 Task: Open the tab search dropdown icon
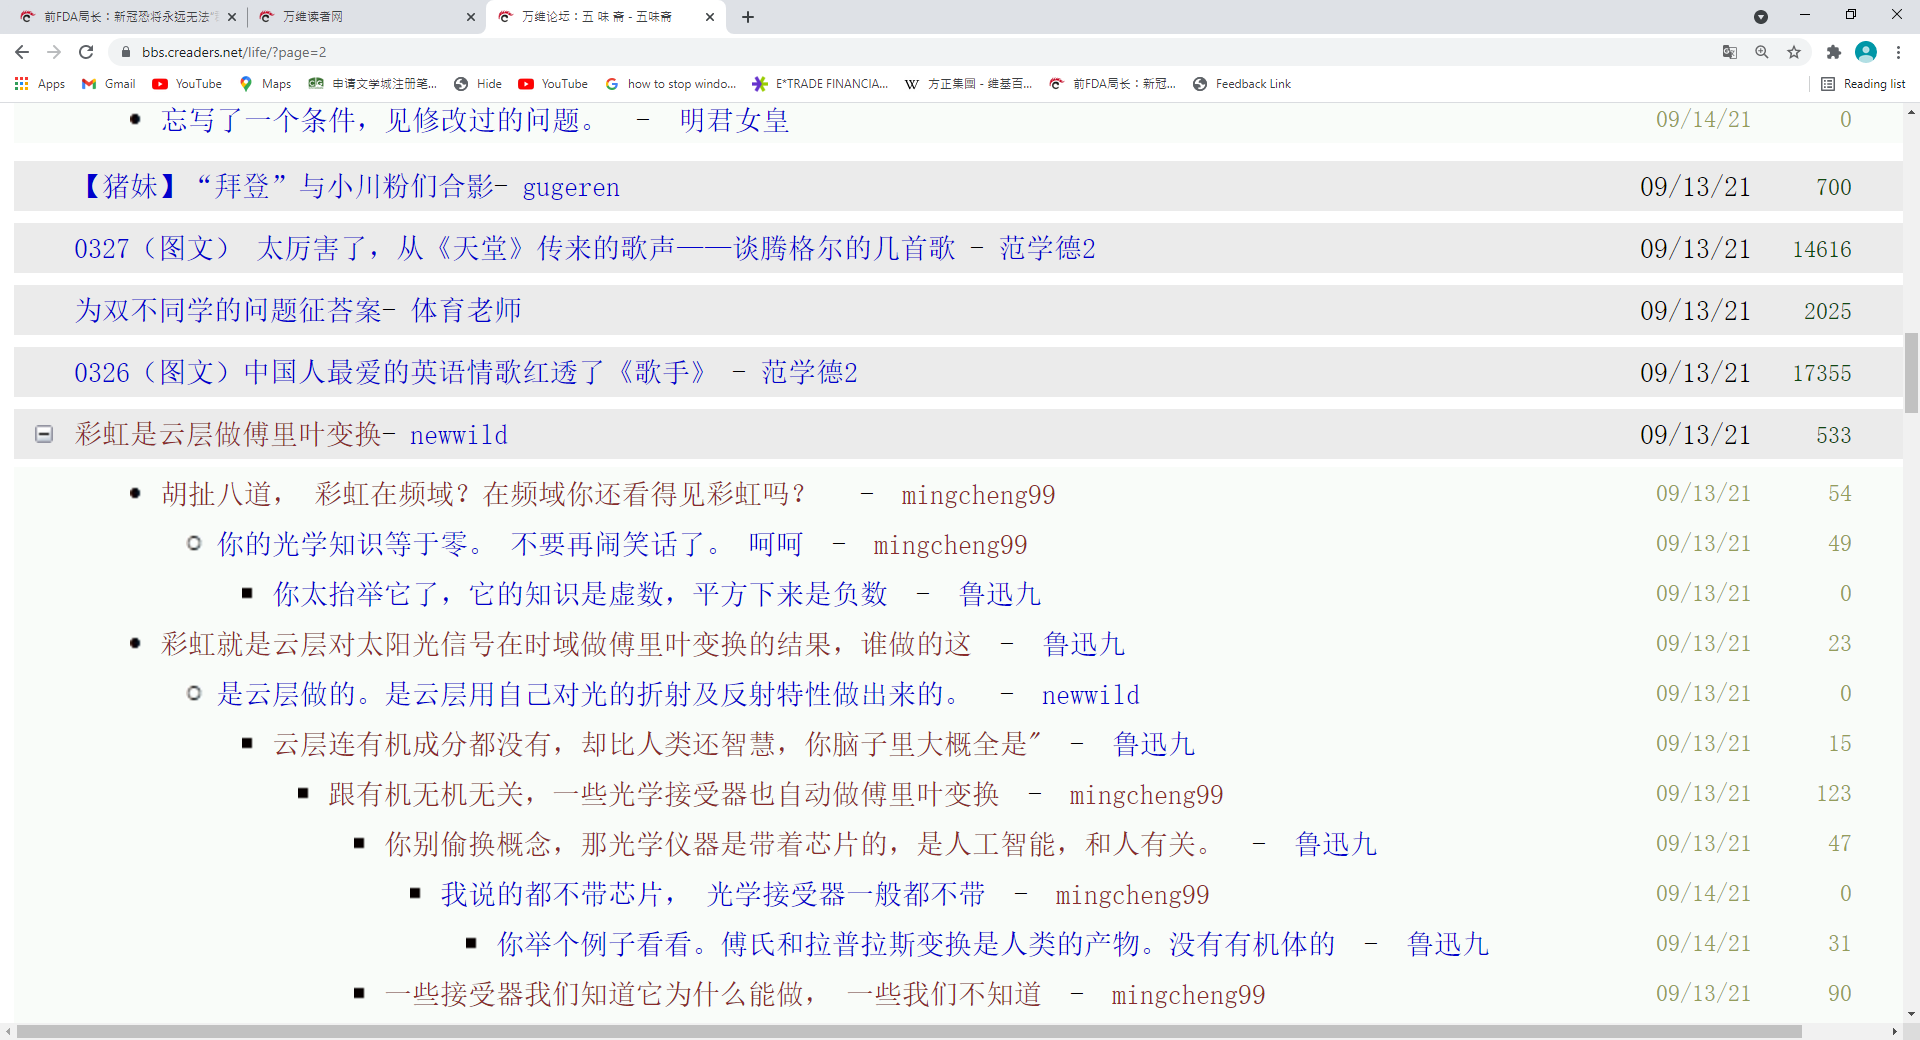point(1761,16)
